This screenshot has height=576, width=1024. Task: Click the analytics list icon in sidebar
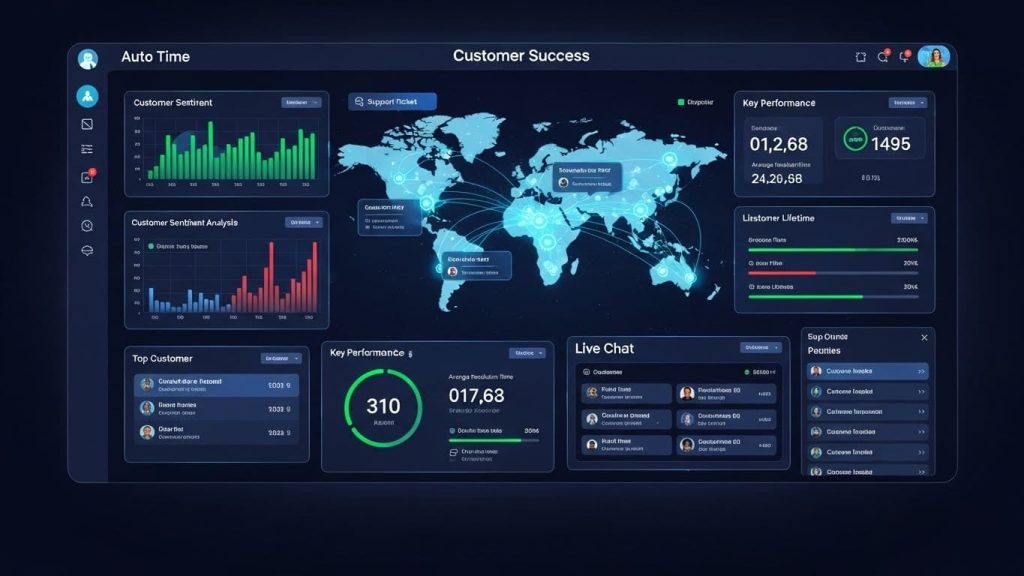click(87, 148)
